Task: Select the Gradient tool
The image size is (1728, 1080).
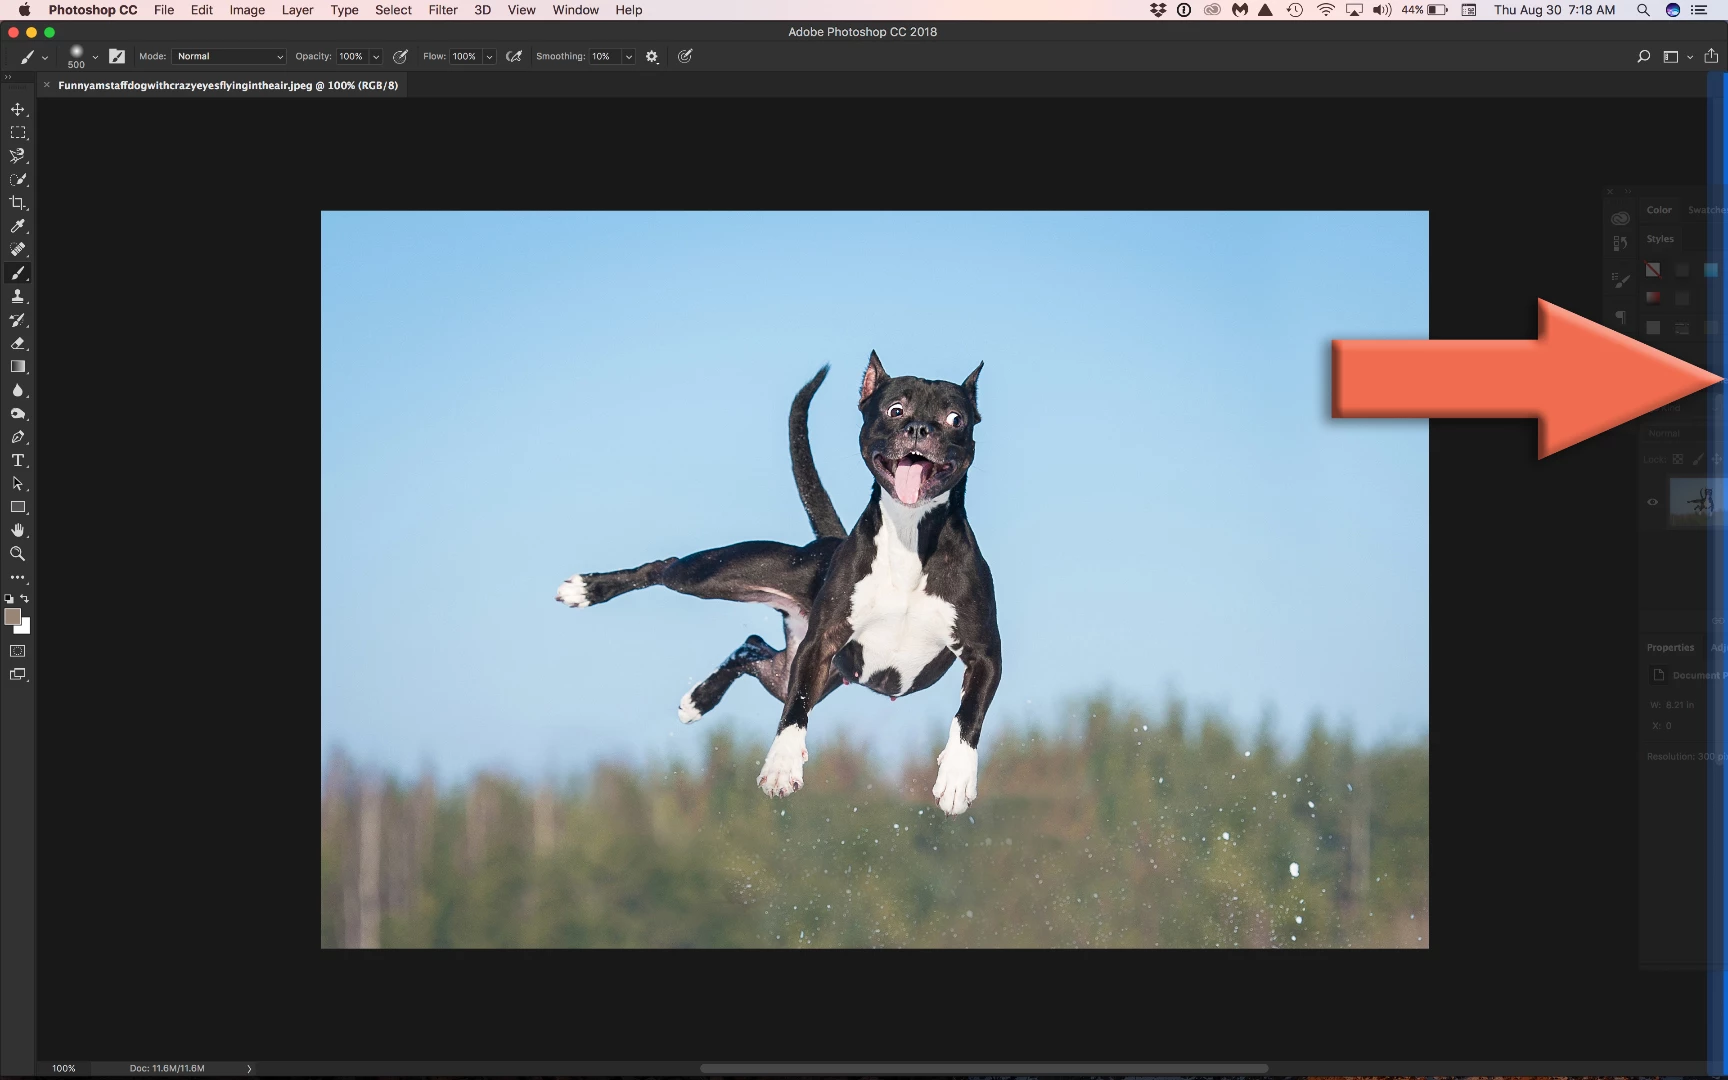Action: 18,367
